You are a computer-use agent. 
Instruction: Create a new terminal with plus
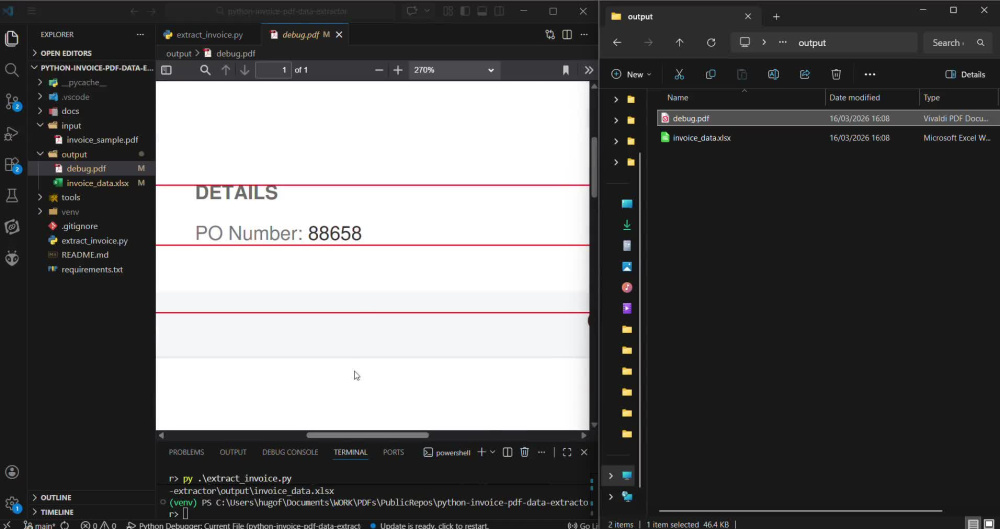coord(482,452)
